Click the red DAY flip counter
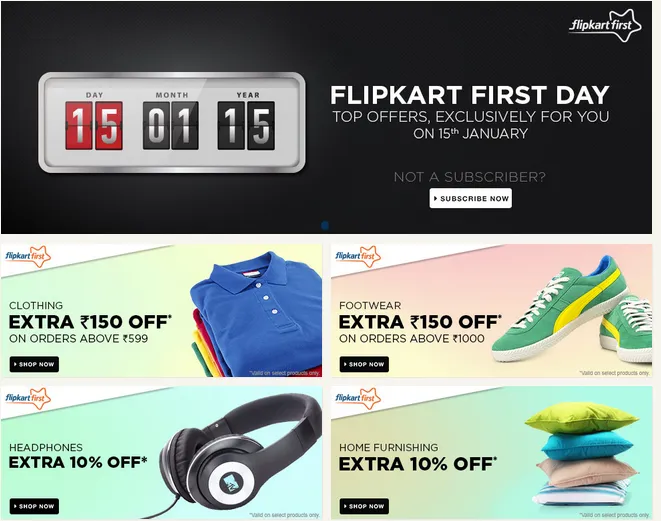Image resolution: width=661 pixels, height=521 pixels. pyautogui.click(x=94, y=126)
